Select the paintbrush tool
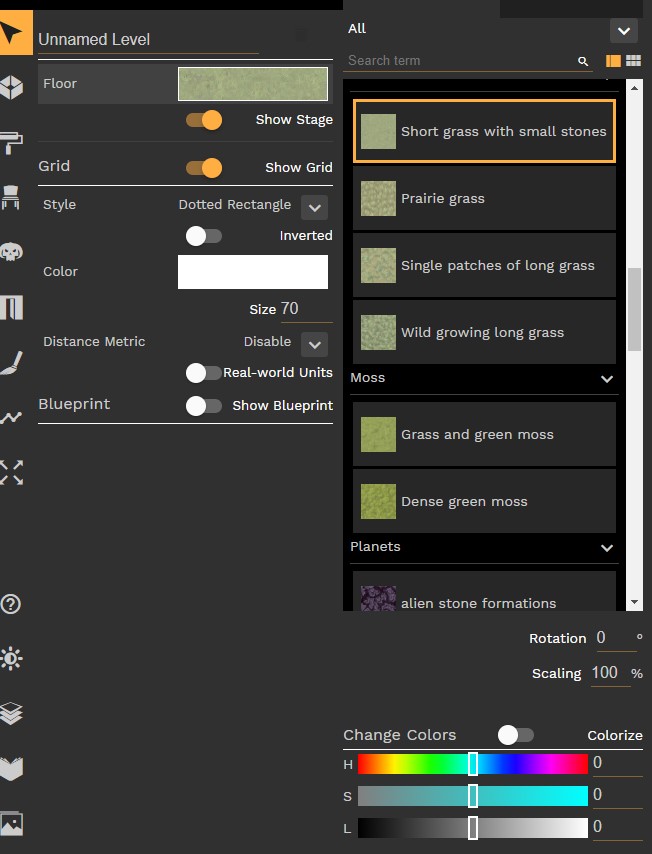Viewport: 652px width, 854px height. (12, 364)
